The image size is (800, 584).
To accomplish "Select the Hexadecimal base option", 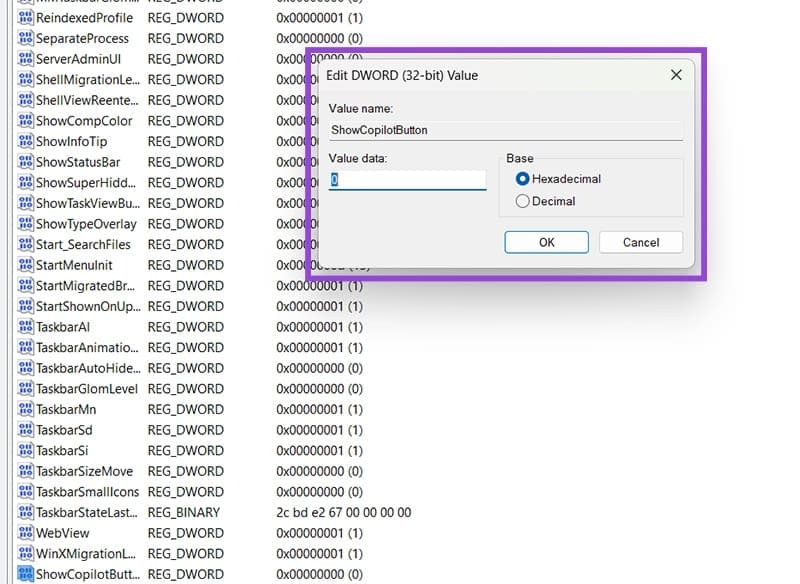I will [522, 179].
